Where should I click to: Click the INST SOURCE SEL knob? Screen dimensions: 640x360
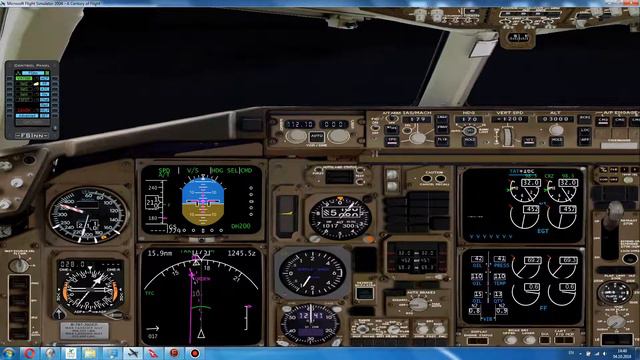tap(18, 266)
